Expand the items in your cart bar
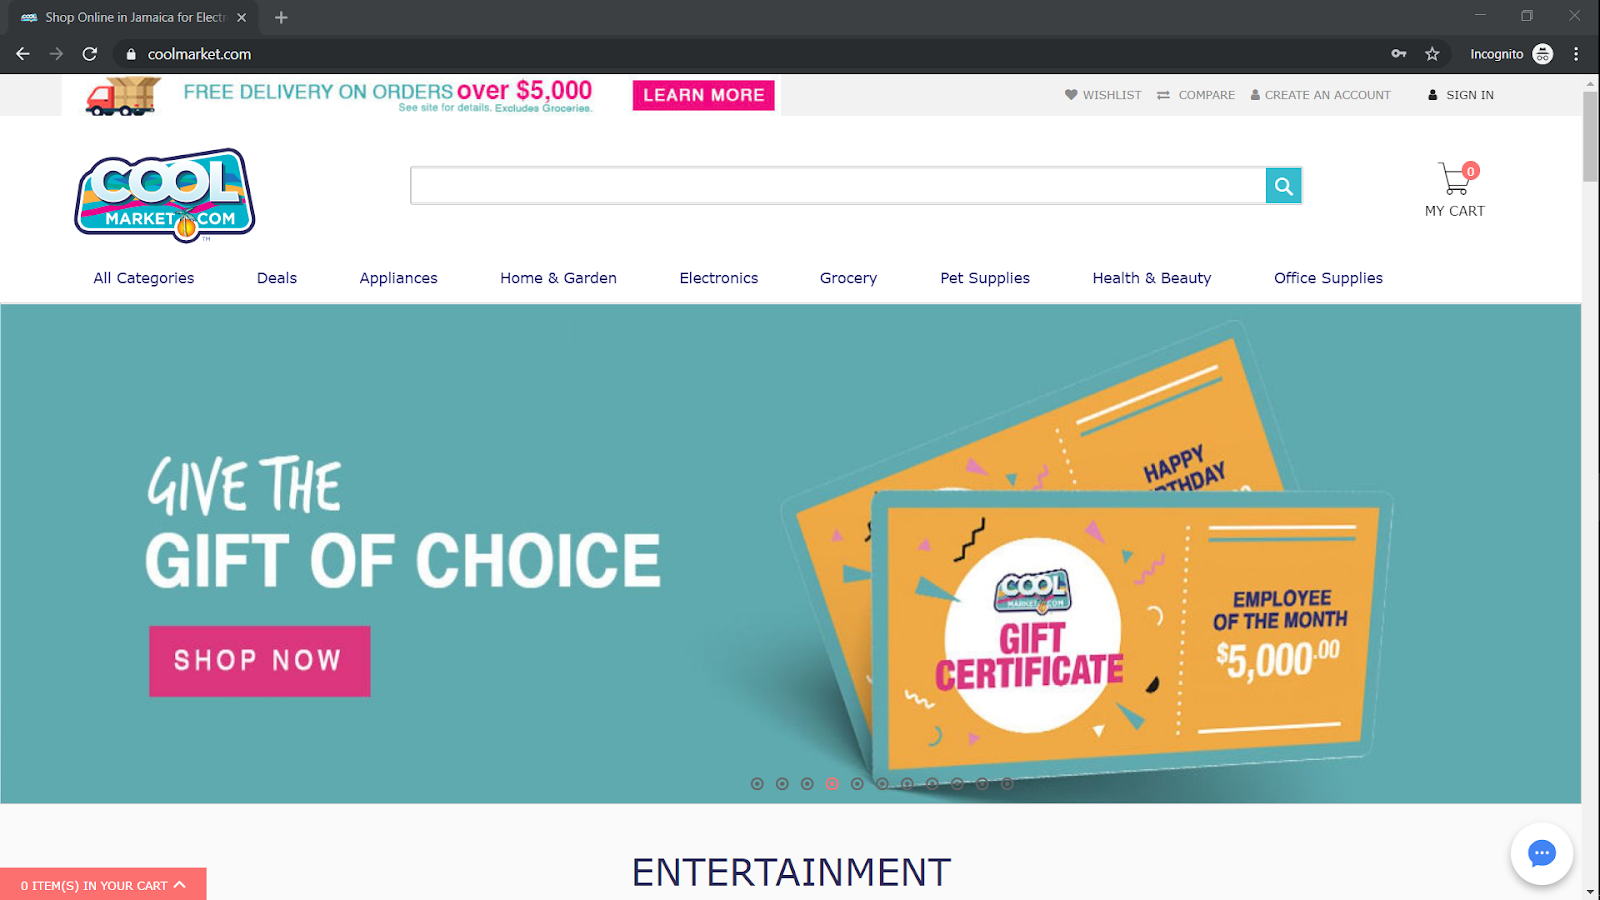This screenshot has width=1600, height=900. point(103,884)
